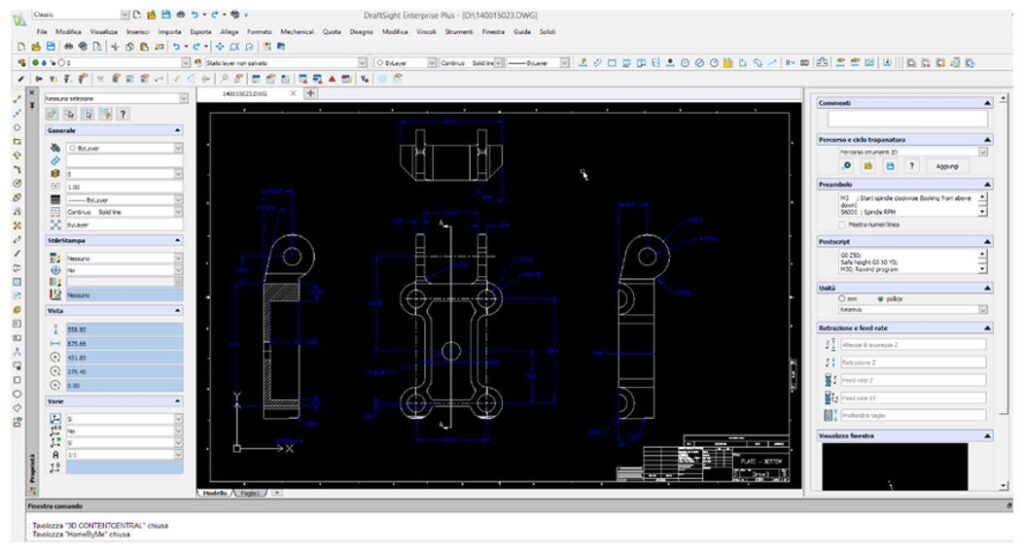Click the Aggiungi button
Viewport: 1024px width, 554px height.
click(947, 166)
